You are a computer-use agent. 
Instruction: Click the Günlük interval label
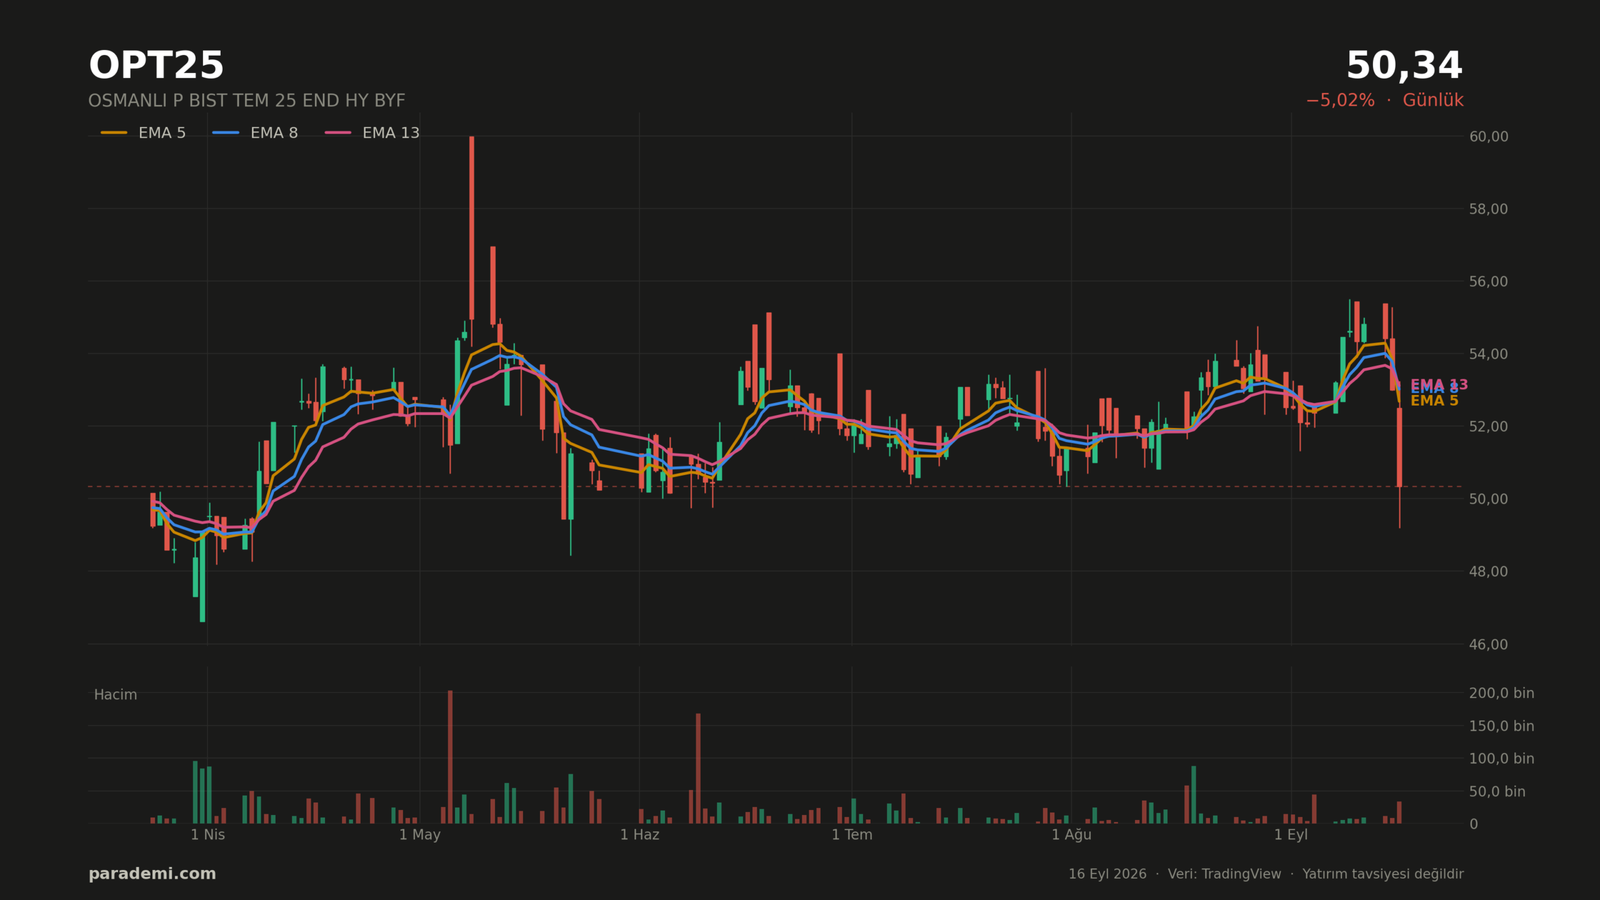click(x=1433, y=100)
